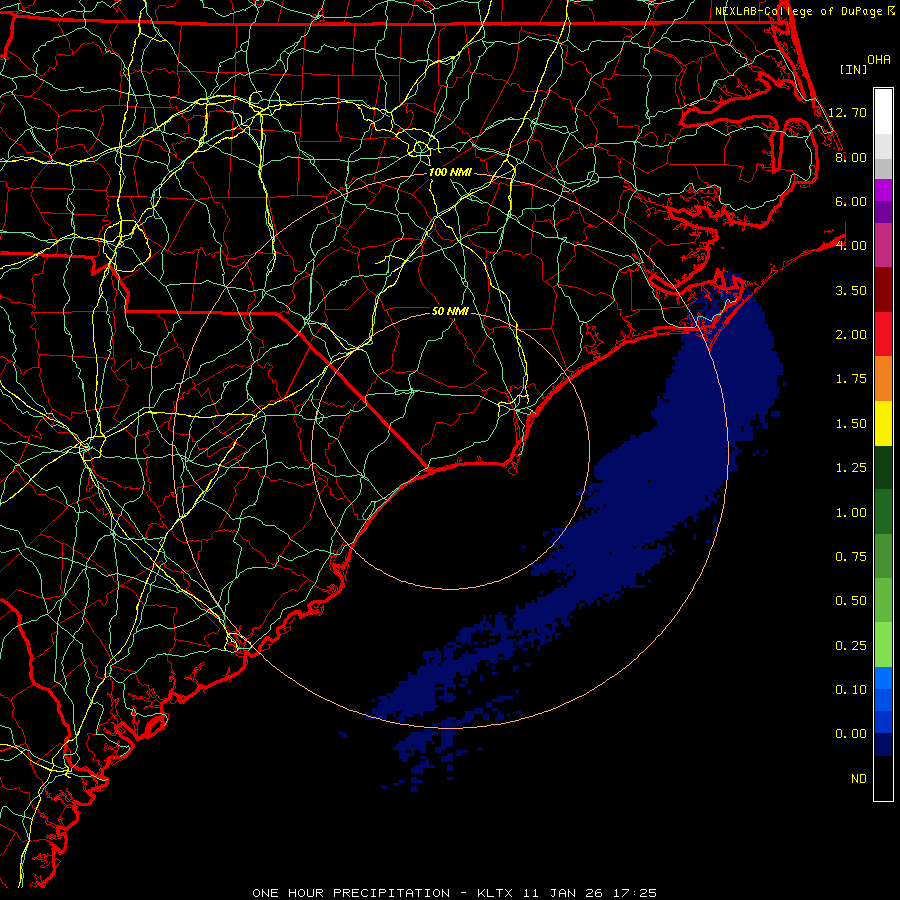900x900 pixels.
Task: Select the 0.50 scale label
Action: 851,601
